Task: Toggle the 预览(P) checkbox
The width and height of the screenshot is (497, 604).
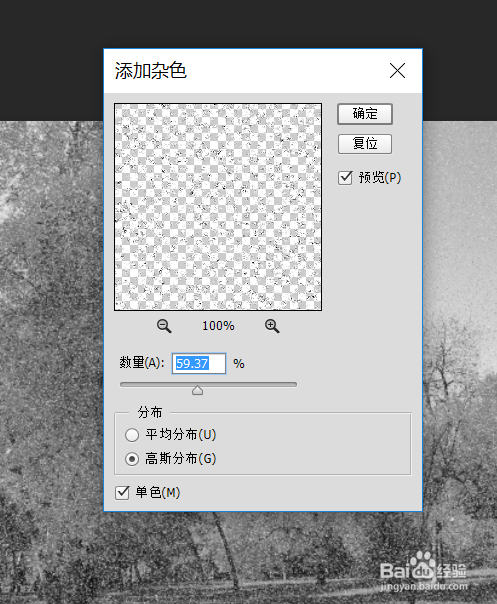Action: [345, 178]
